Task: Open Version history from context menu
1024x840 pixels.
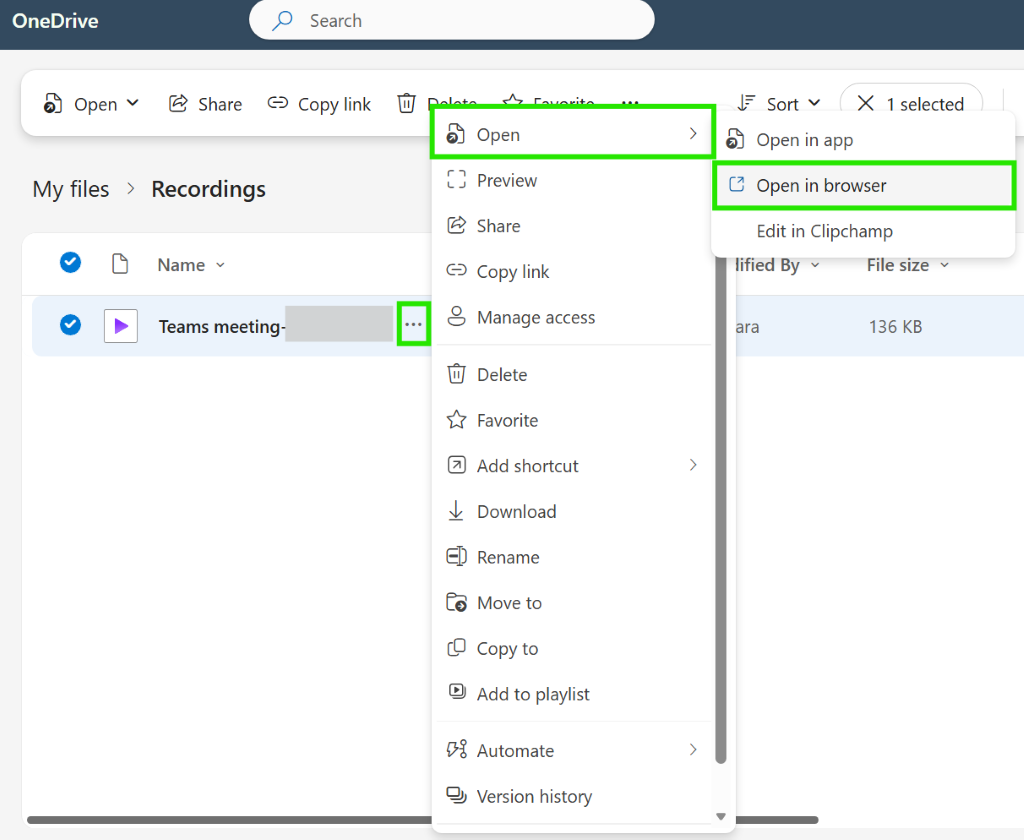Action: [x=572, y=797]
